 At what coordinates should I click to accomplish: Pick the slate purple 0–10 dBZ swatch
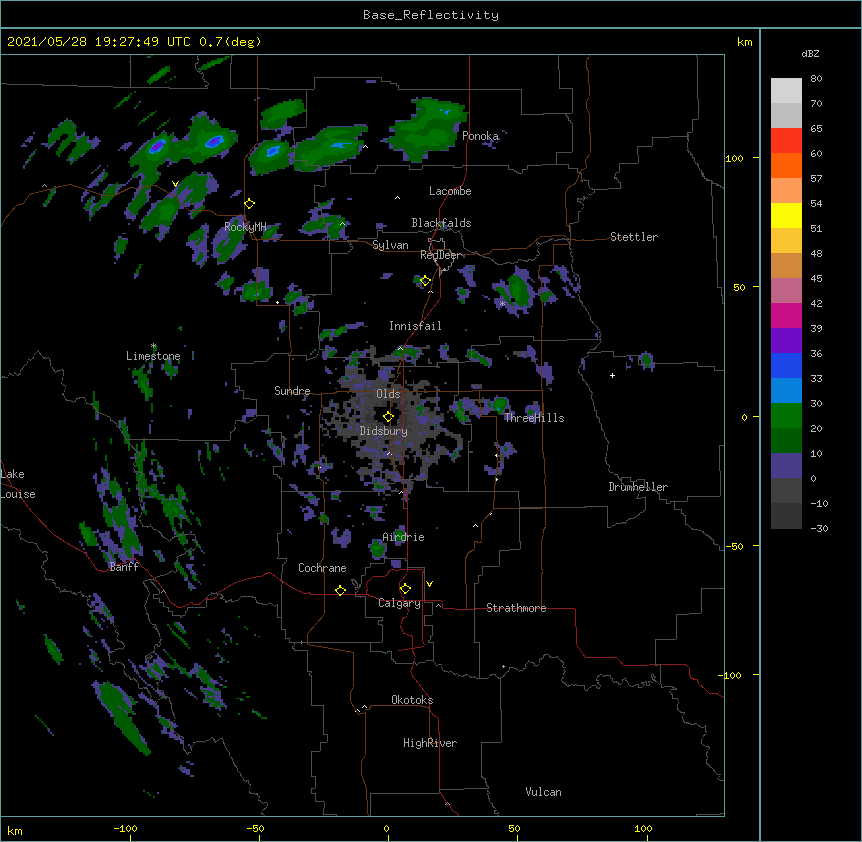[x=786, y=466]
